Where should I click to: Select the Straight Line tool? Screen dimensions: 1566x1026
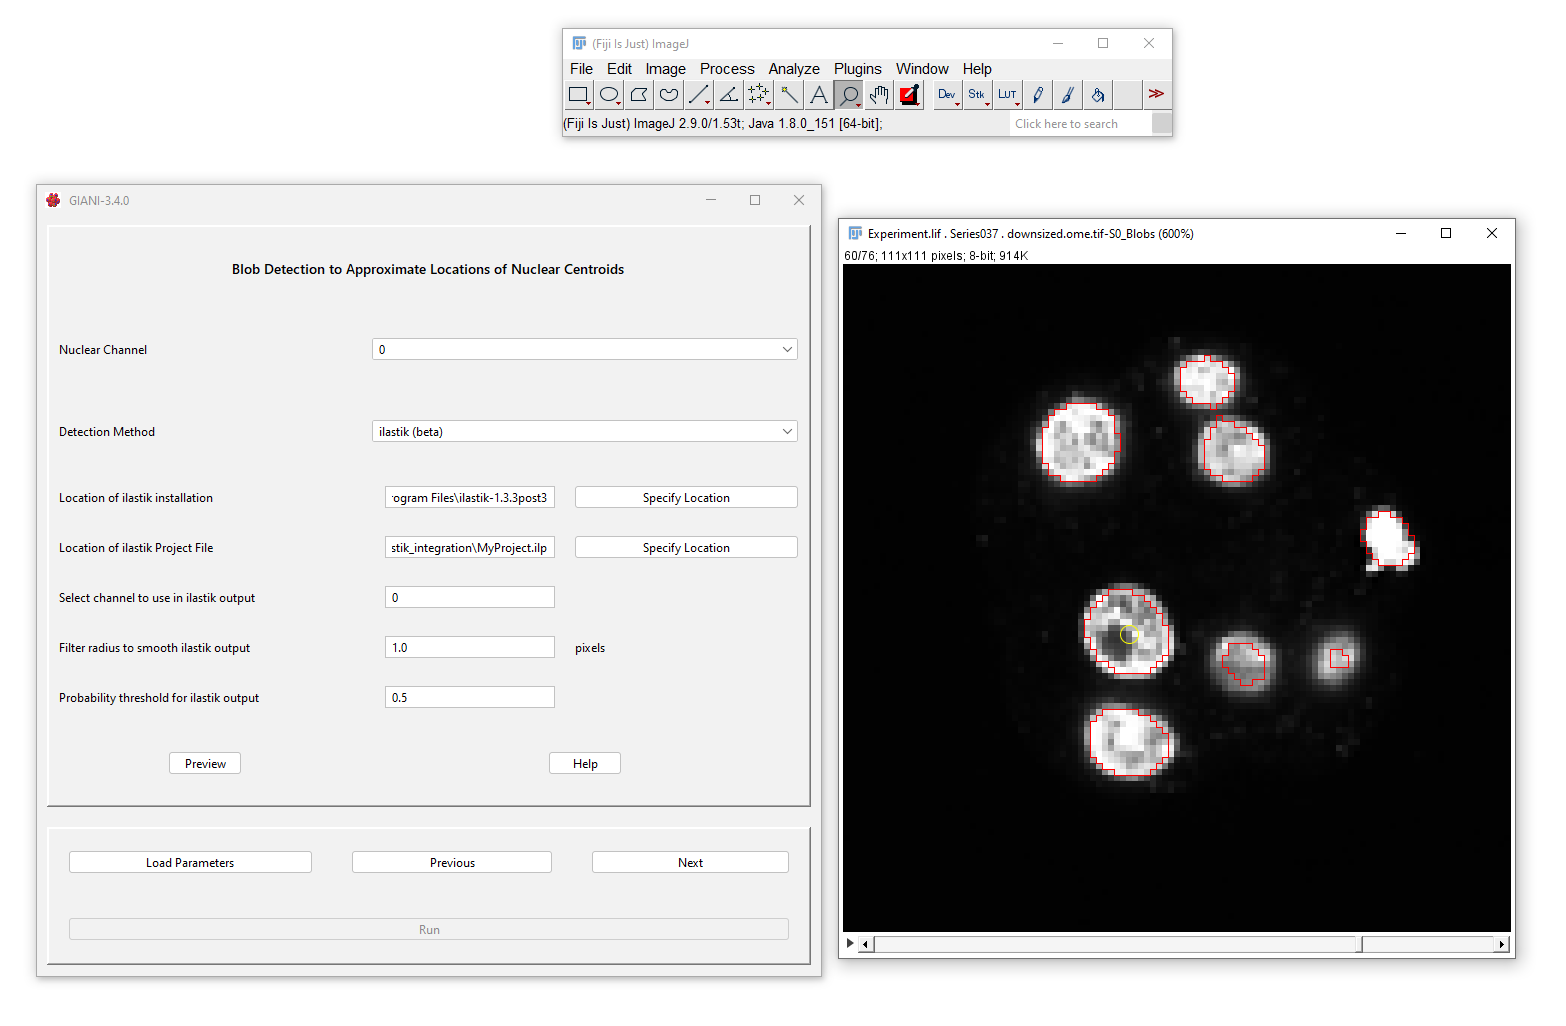tap(699, 95)
